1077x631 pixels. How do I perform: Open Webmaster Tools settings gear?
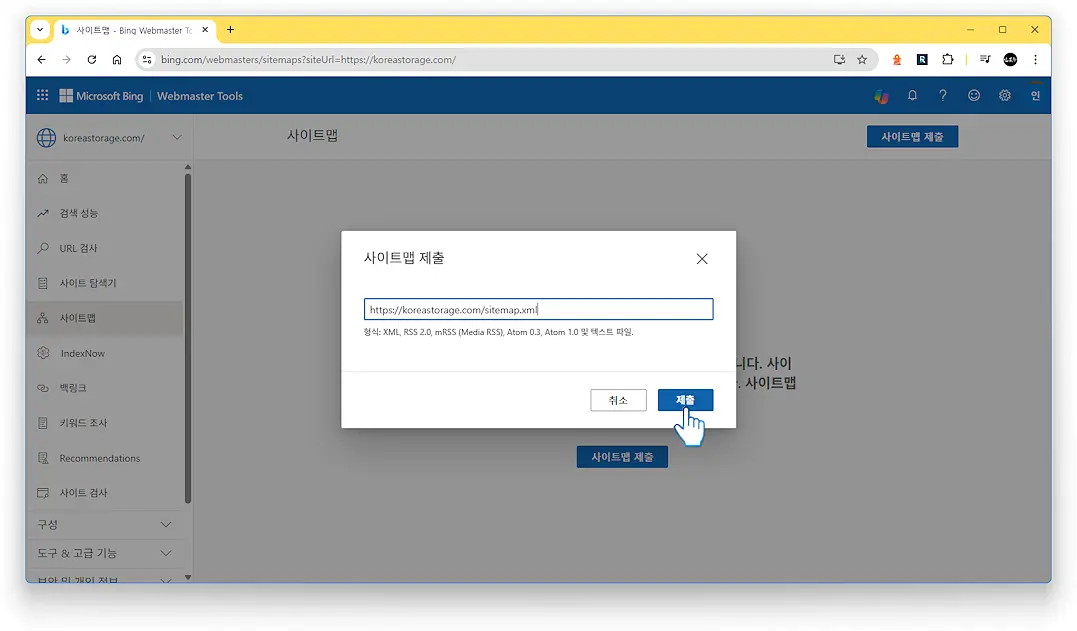click(x=1004, y=95)
